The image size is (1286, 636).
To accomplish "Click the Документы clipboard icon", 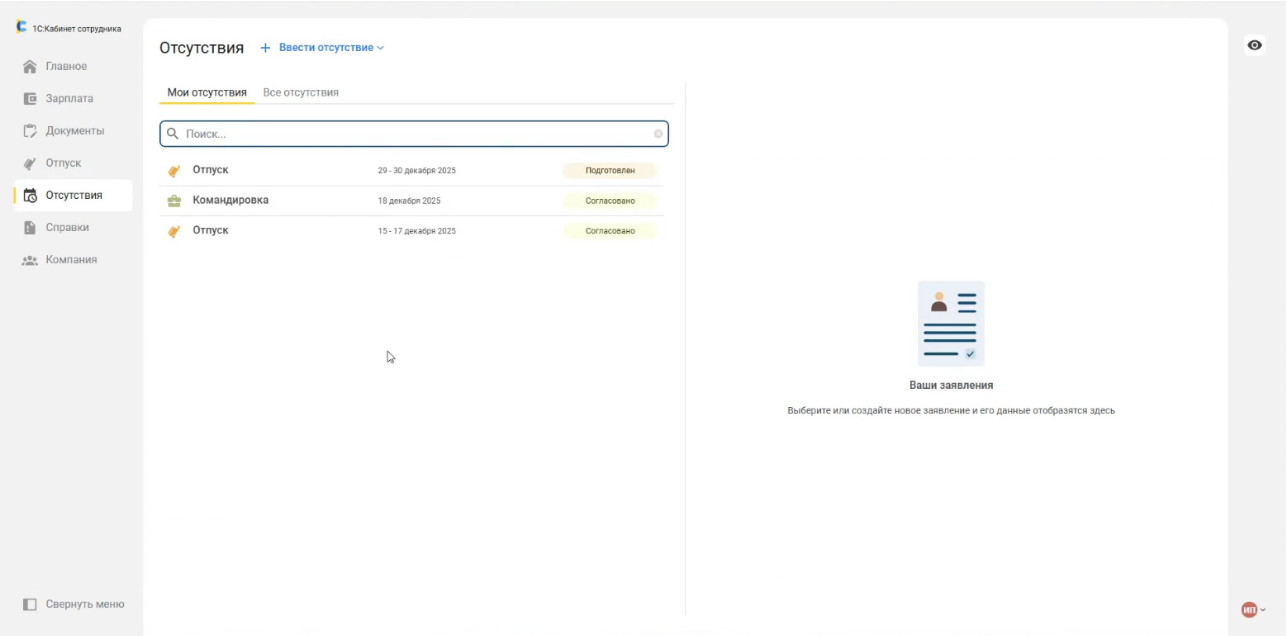I will (30, 131).
